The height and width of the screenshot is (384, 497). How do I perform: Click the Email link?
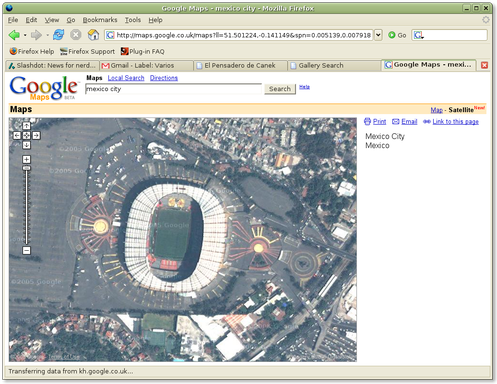coord(409,121)
